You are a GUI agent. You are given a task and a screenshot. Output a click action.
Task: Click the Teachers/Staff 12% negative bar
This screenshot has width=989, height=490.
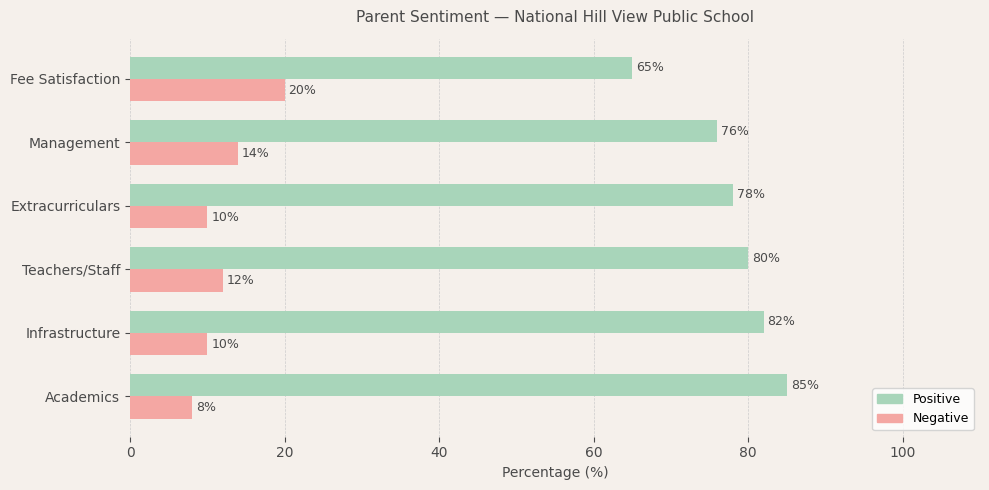pos(176,280)
